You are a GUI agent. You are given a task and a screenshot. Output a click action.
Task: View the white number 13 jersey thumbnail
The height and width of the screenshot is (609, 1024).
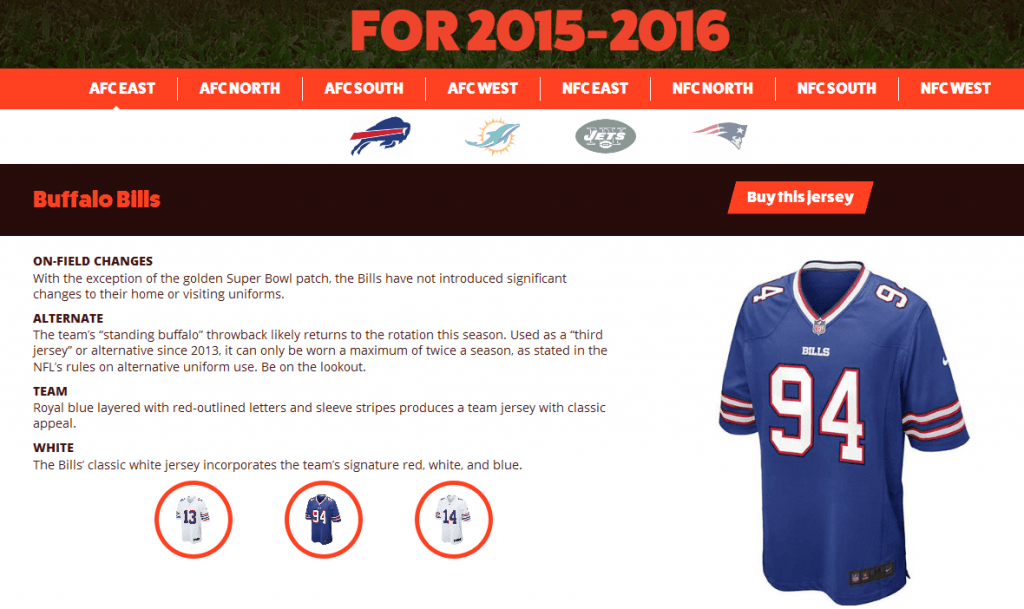click(193, 520)
